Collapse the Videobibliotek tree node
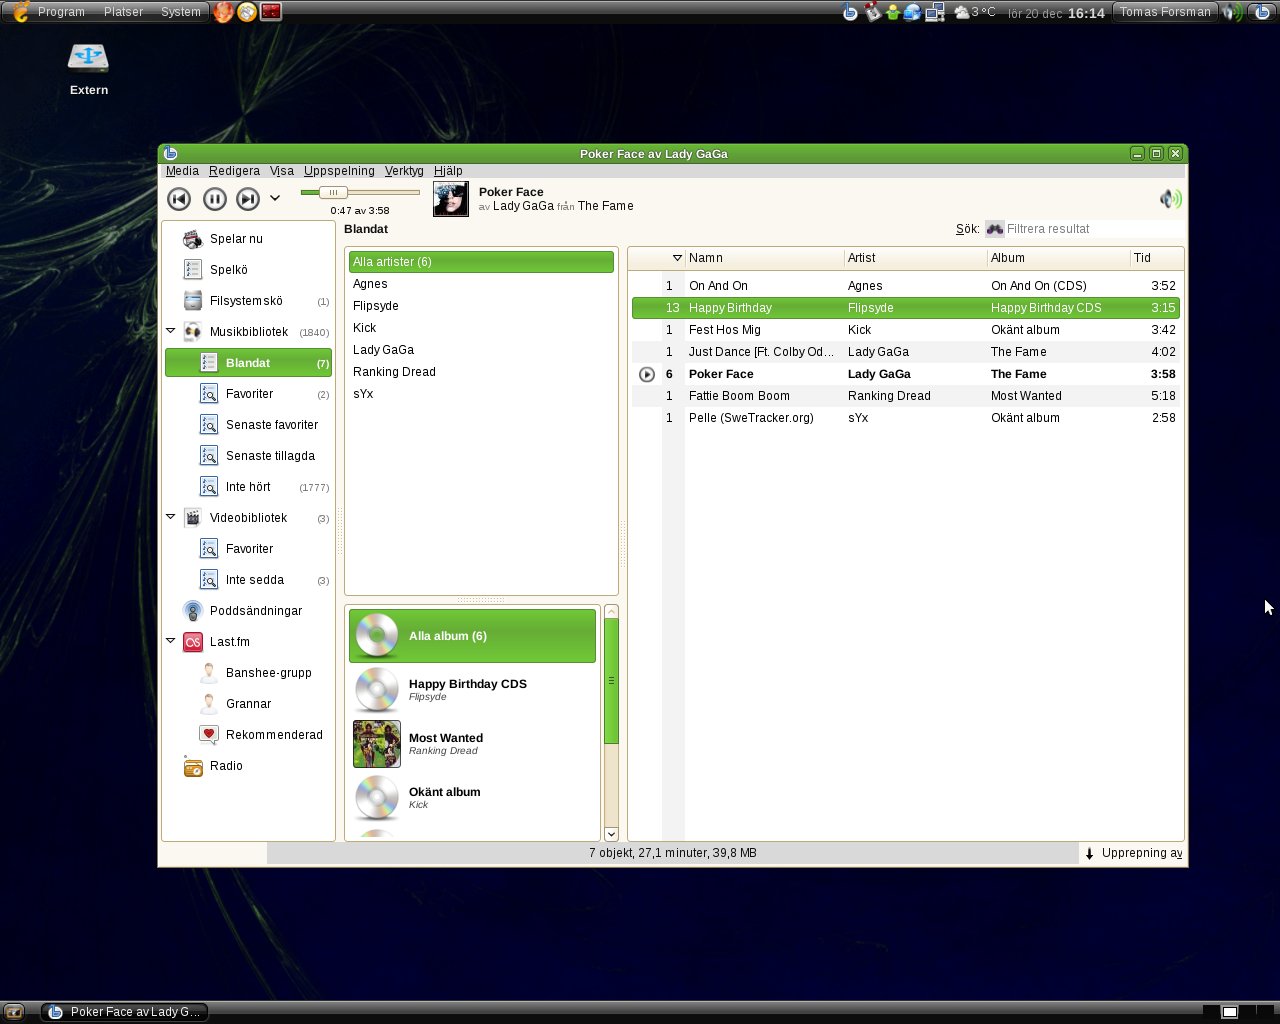The image size is (1280, 1024). pyautogui.click(x=170, y=517)
